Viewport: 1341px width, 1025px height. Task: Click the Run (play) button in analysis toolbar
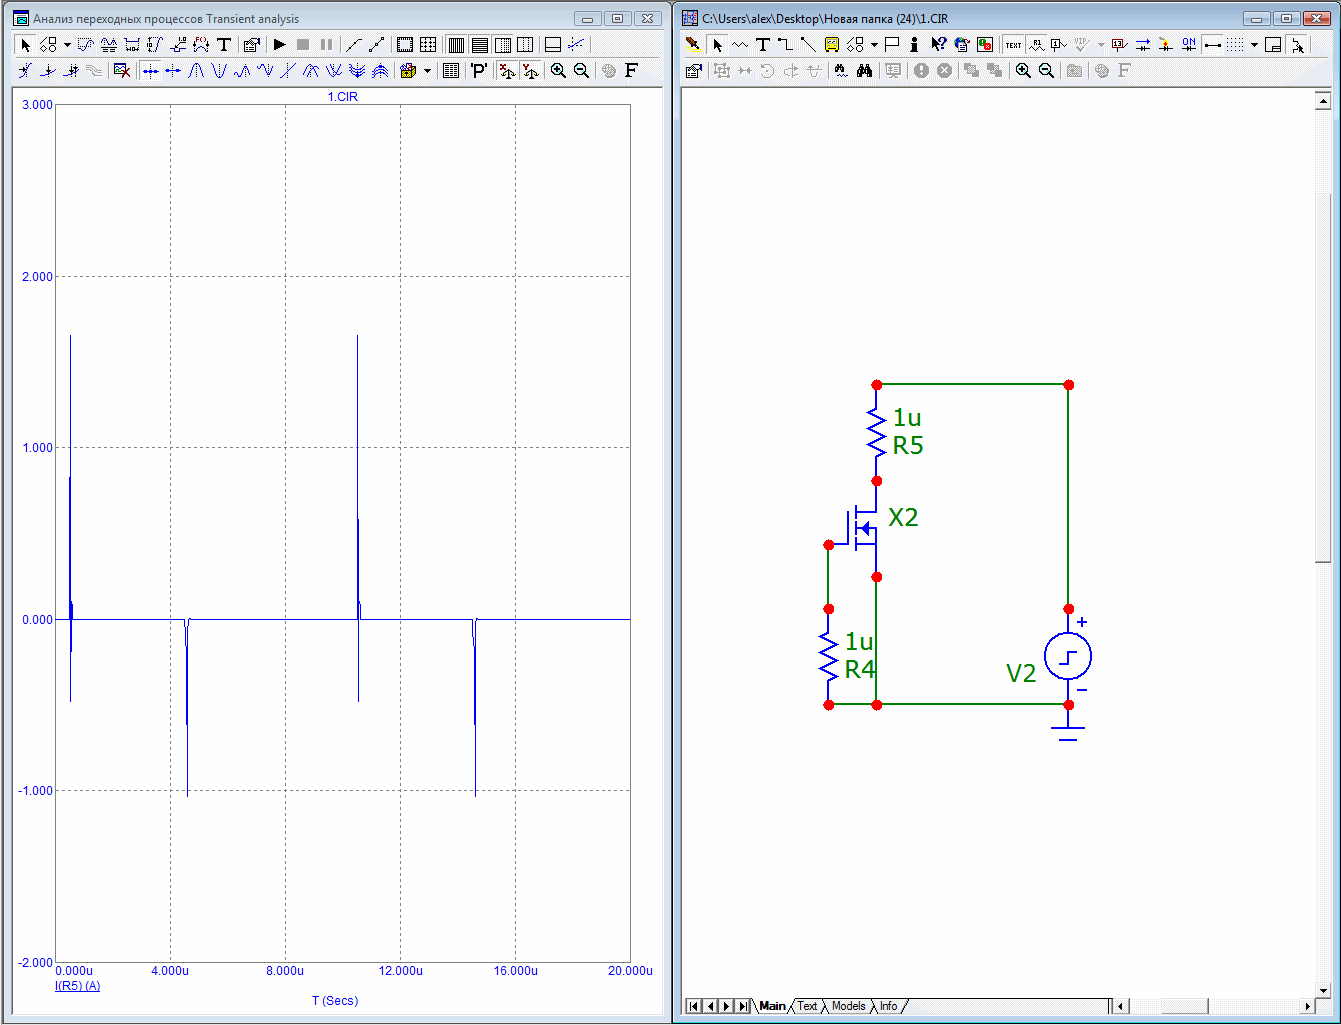point(280,45)
